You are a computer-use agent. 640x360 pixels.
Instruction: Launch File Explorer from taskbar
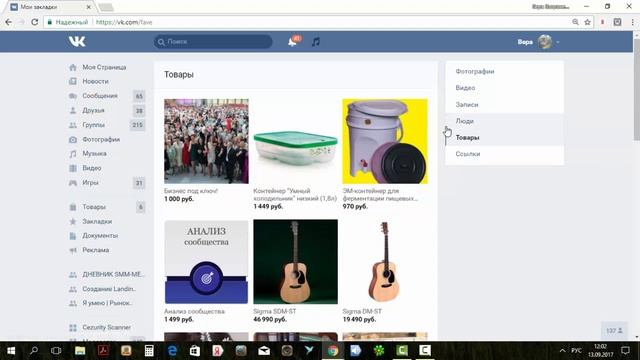click(x=80, y=351)
